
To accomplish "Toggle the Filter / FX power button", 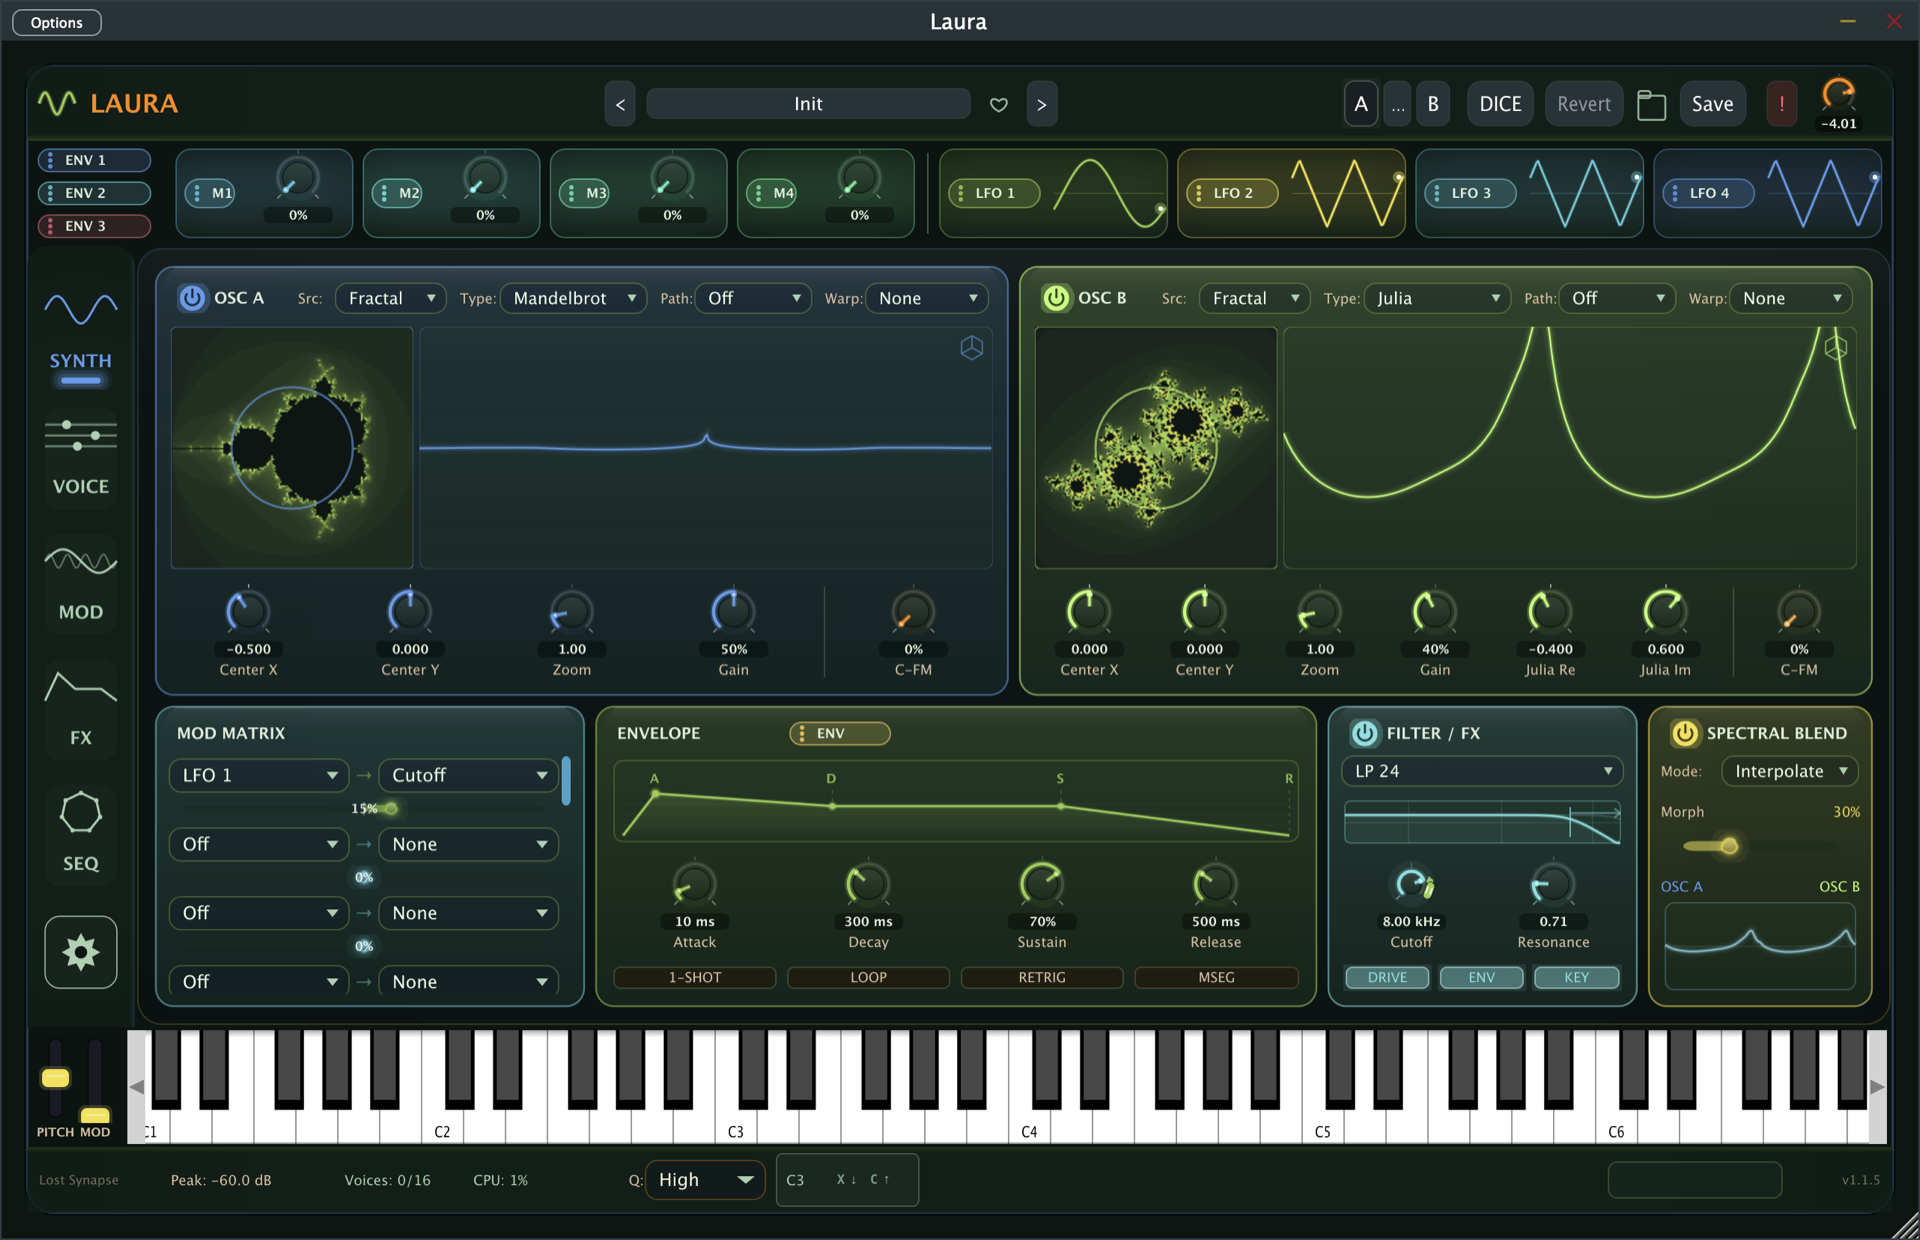I will pos(1364,733).
